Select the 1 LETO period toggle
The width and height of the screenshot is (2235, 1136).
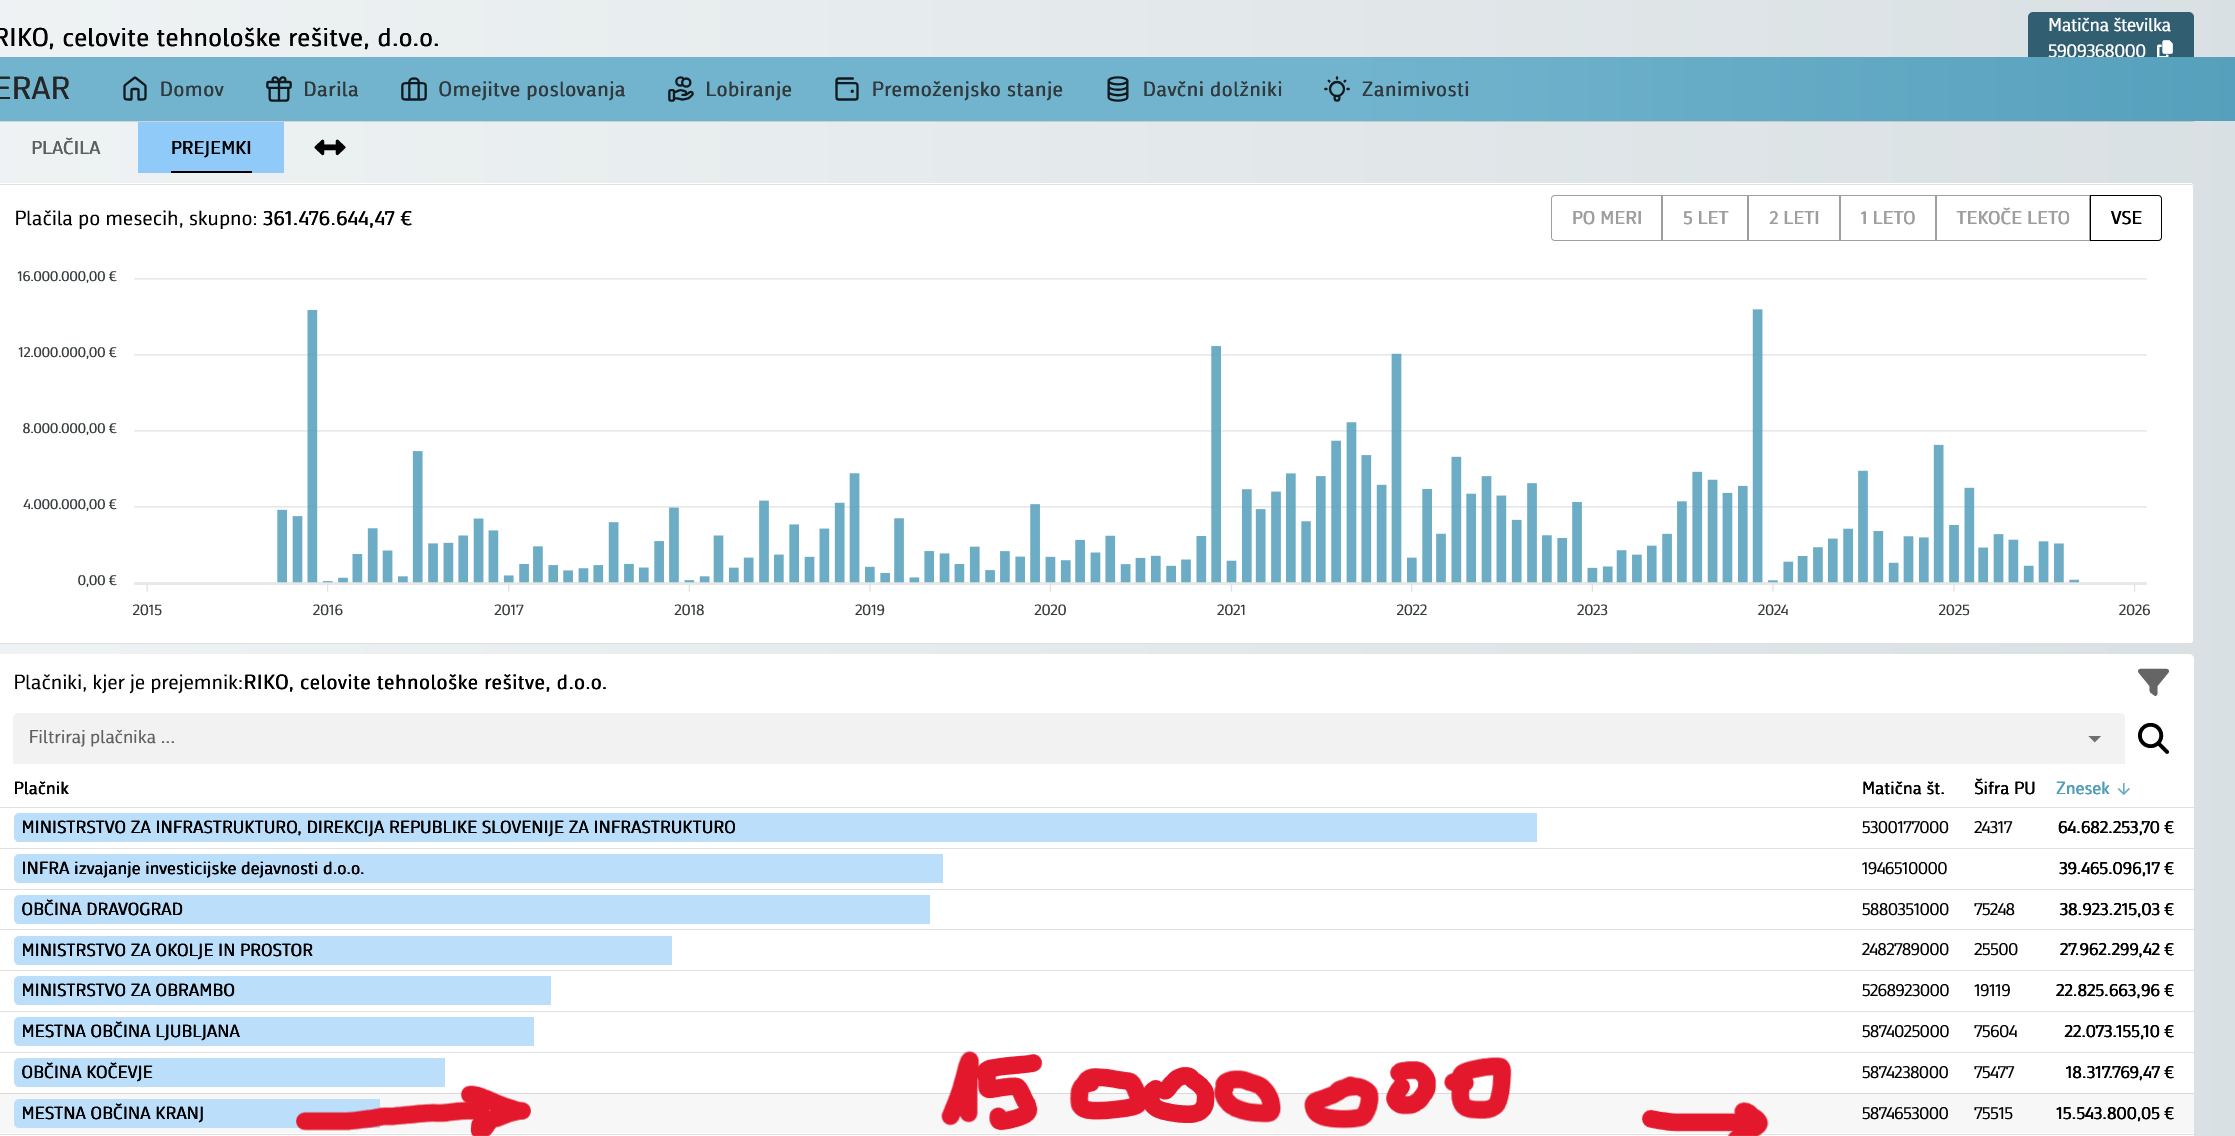coord(1886,218)
